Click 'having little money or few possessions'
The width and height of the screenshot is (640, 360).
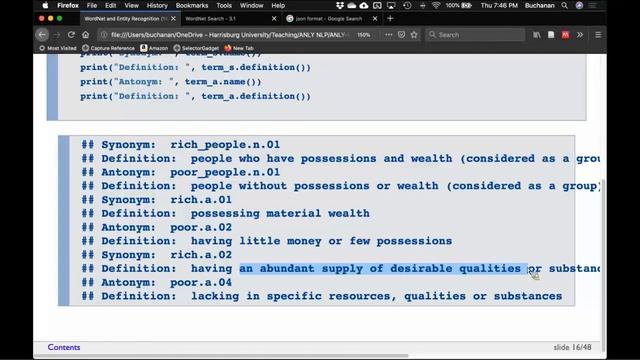click(x=321, y=241)
